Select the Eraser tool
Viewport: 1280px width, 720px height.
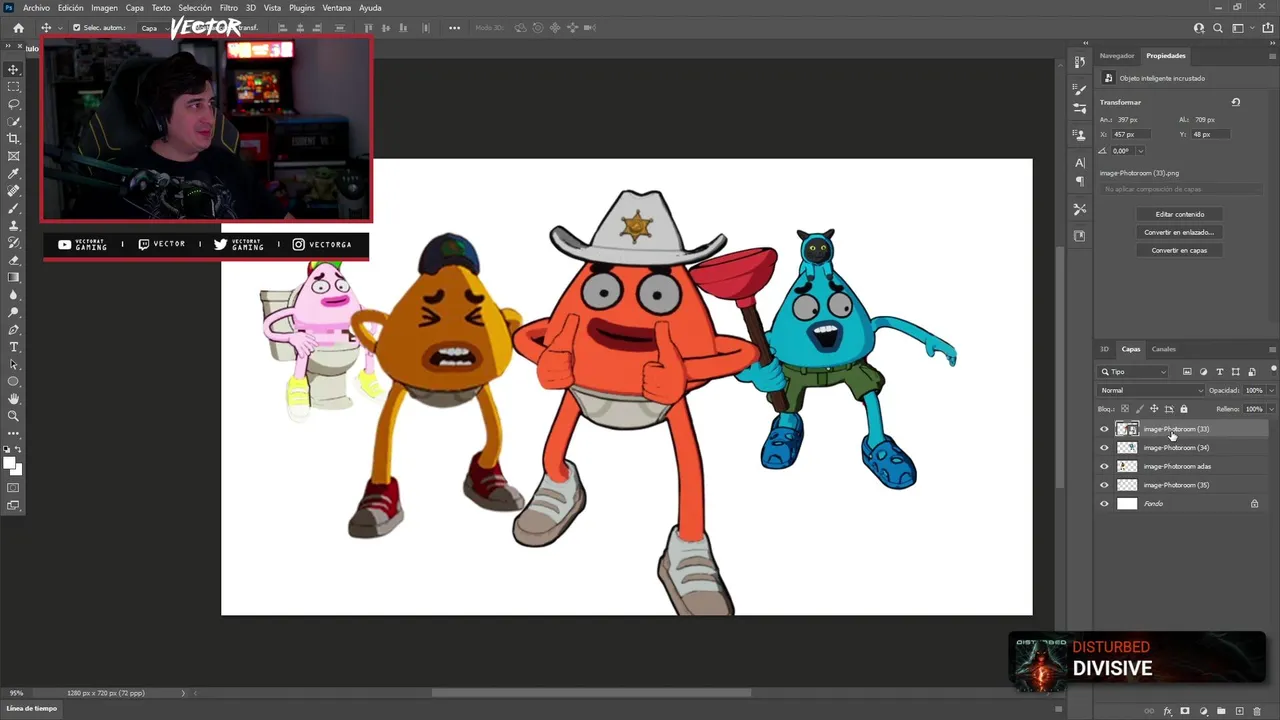click(x=14, y=260)
